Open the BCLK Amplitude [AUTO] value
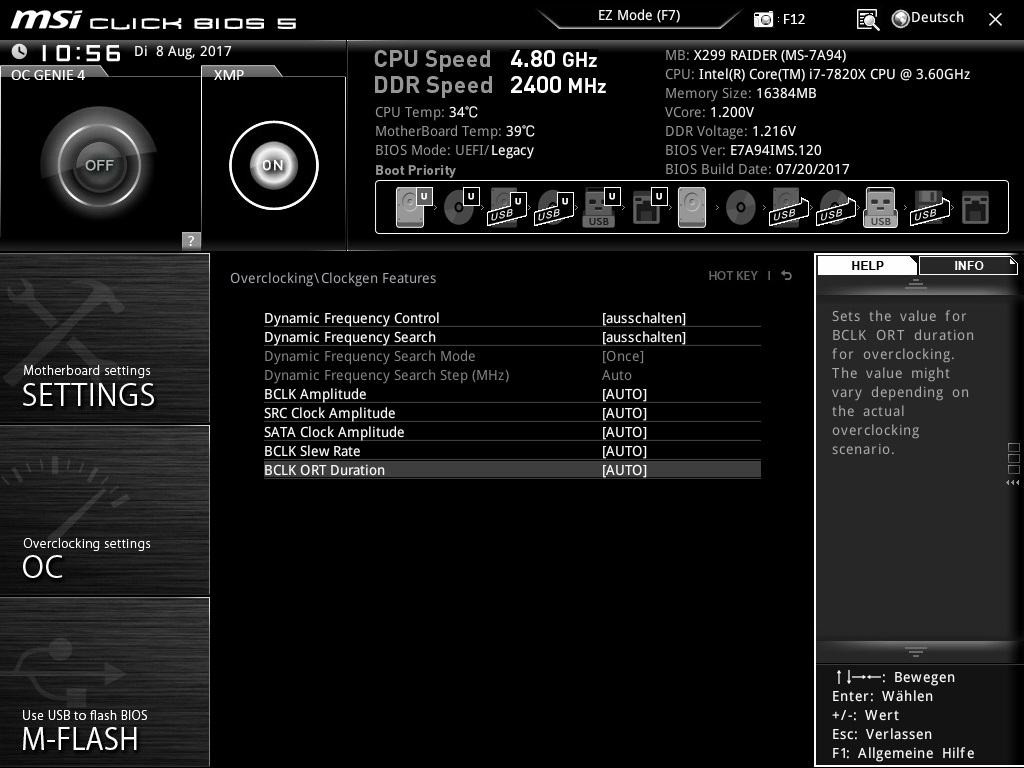Screen dimensions: 1024x768 pyautogui.click(x=624, y=394)
